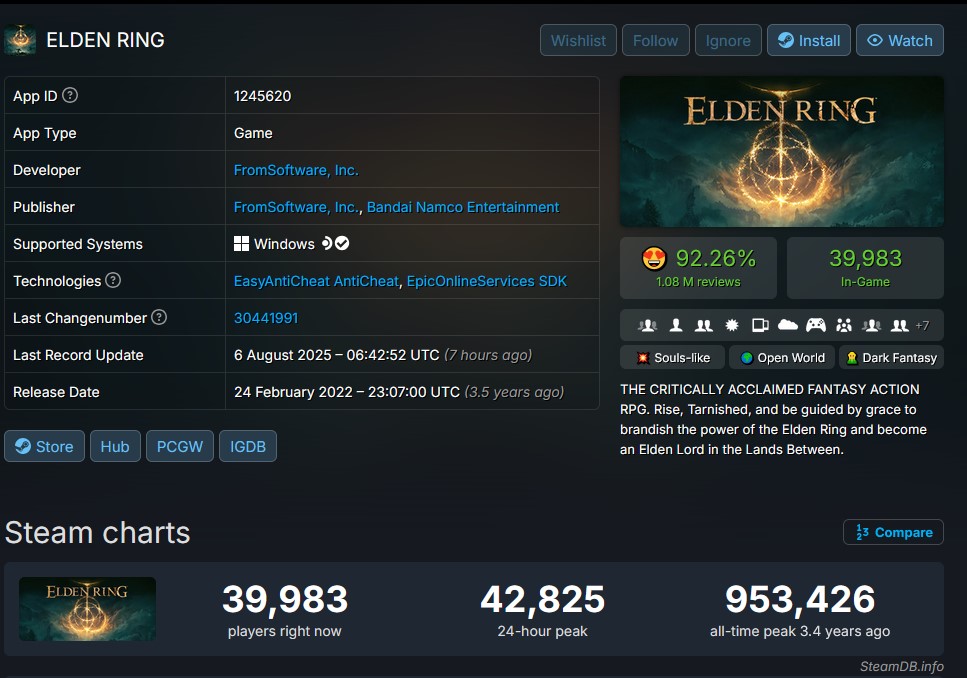The width and height of the screenshot is (967, 678).
Task: Click the eye icon on the Watch button
Action: [x=874, y=40]
